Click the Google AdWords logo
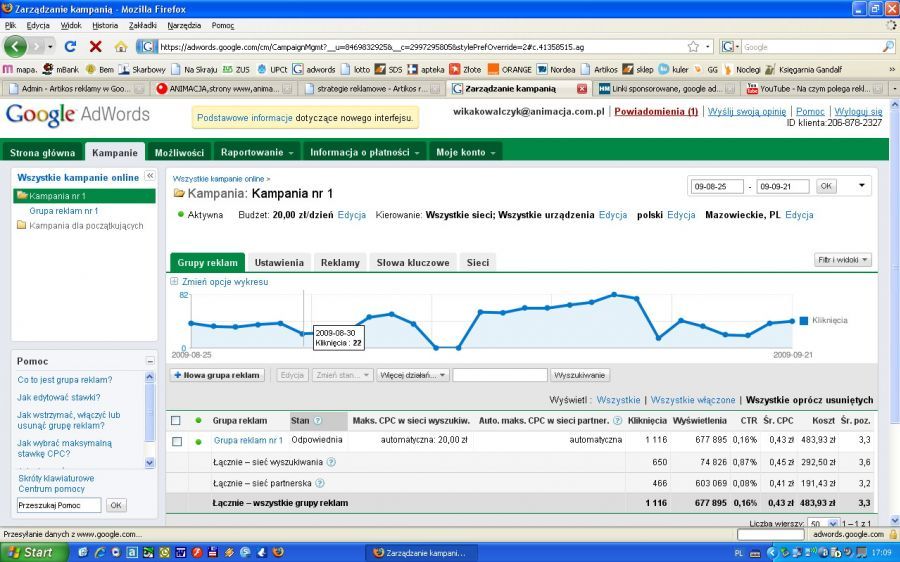 point(77,114)
